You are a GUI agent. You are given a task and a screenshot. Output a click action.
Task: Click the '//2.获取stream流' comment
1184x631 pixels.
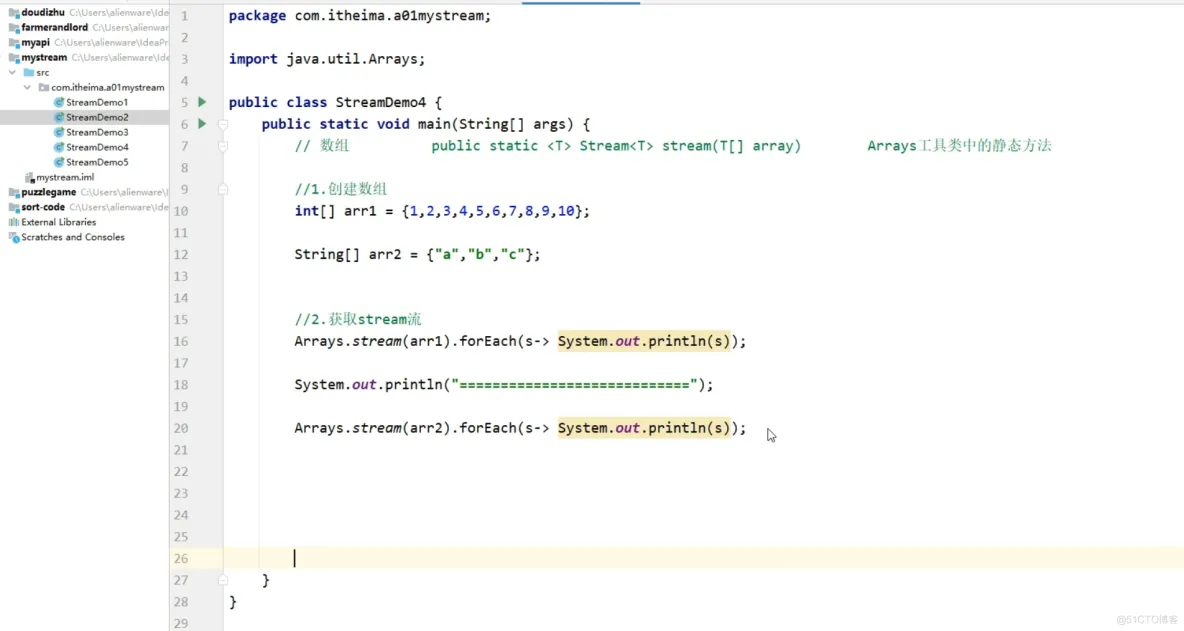click(x=358, y=319)
